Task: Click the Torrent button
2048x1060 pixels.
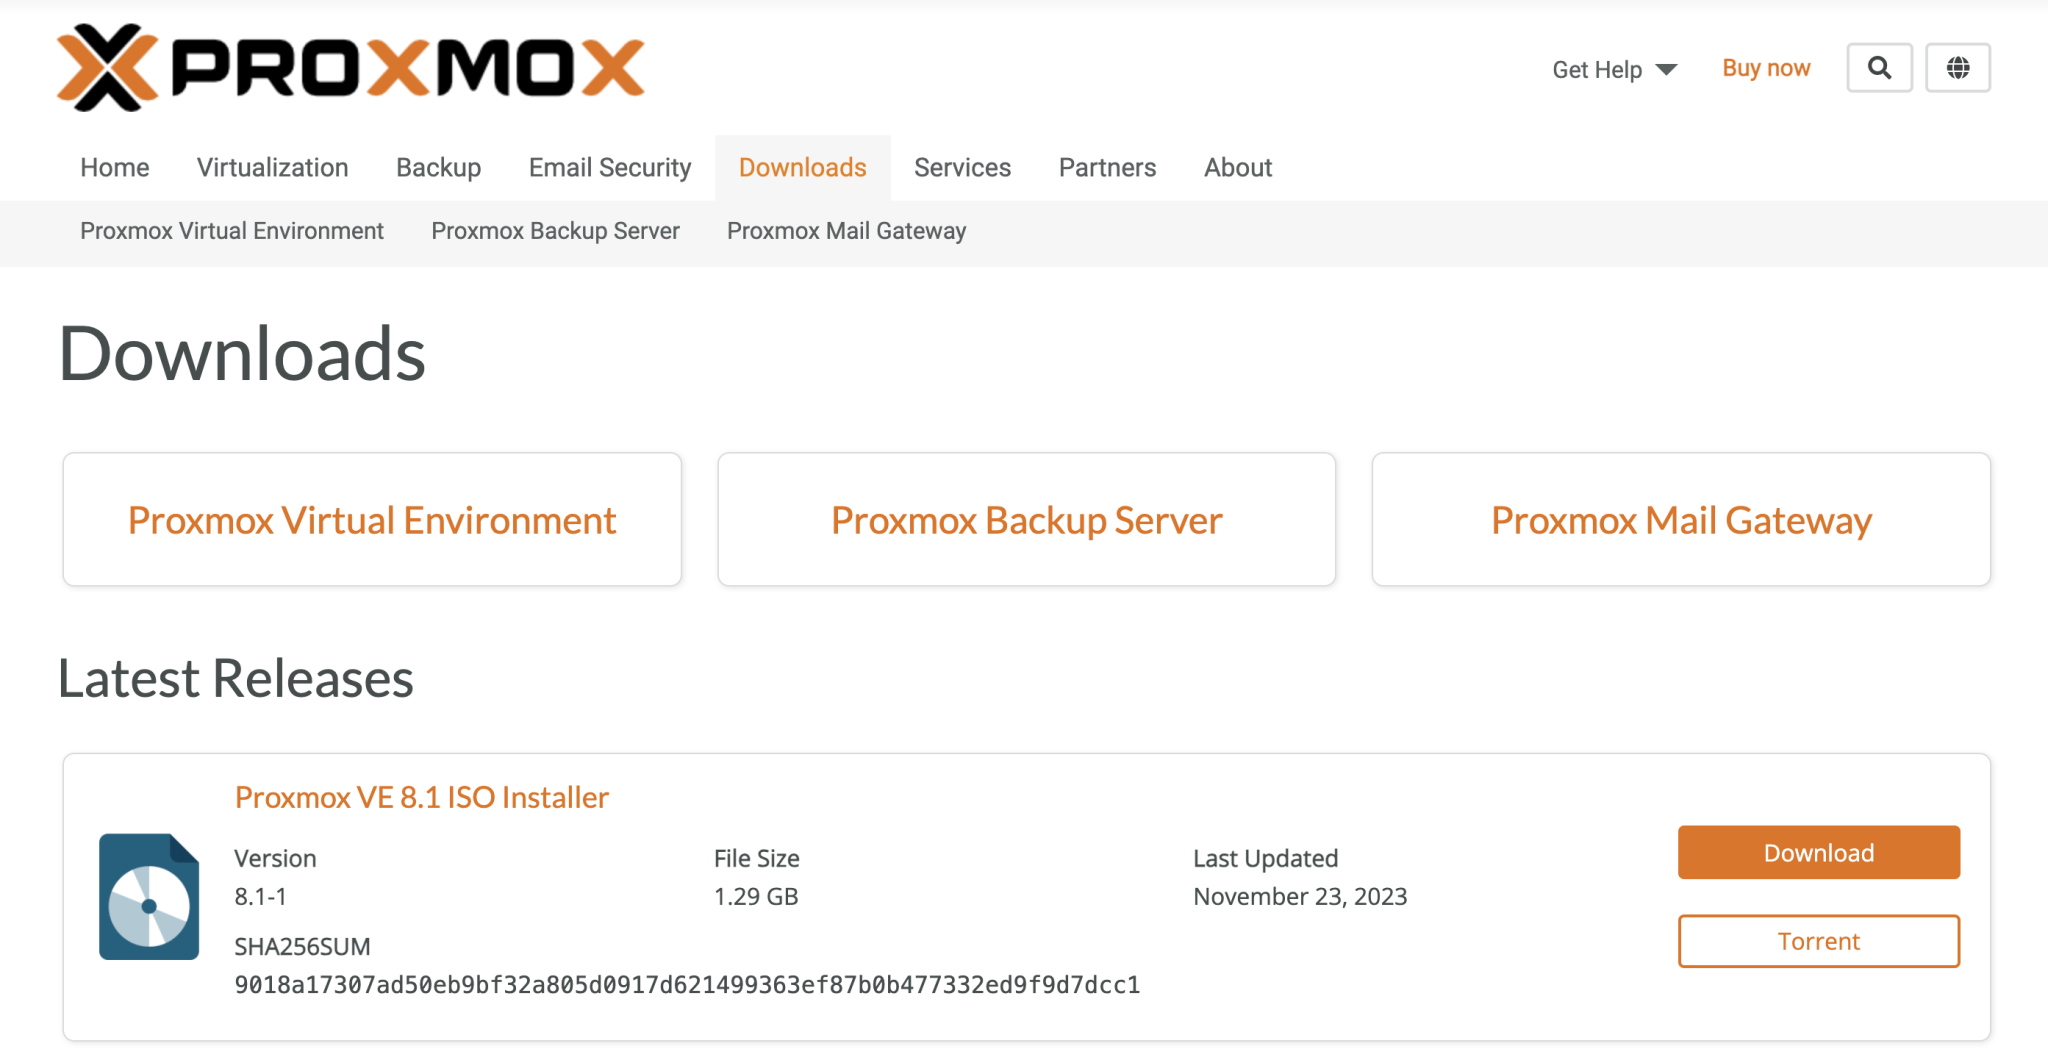Action: 1818,940
